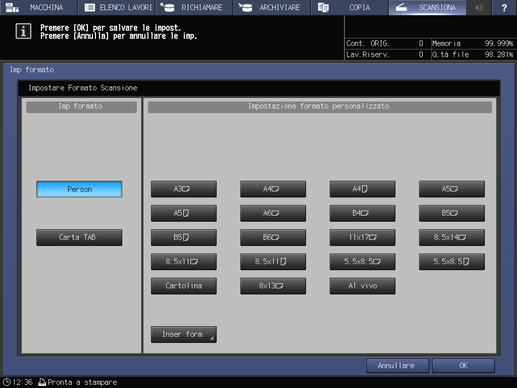
Task: Switch to ELENCO LAVORI tab
Action: (x=117, y=7)
